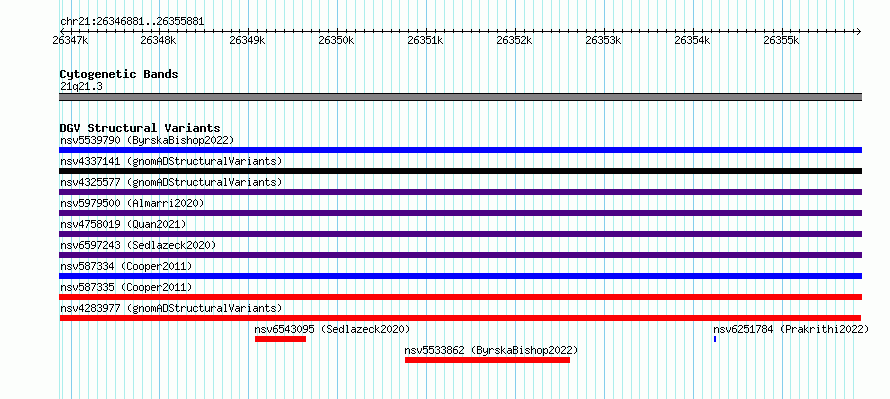Click the DGV Structural Variants track title
The width and height of the screenshot is (890, 399).
click(x=140, y=128)
